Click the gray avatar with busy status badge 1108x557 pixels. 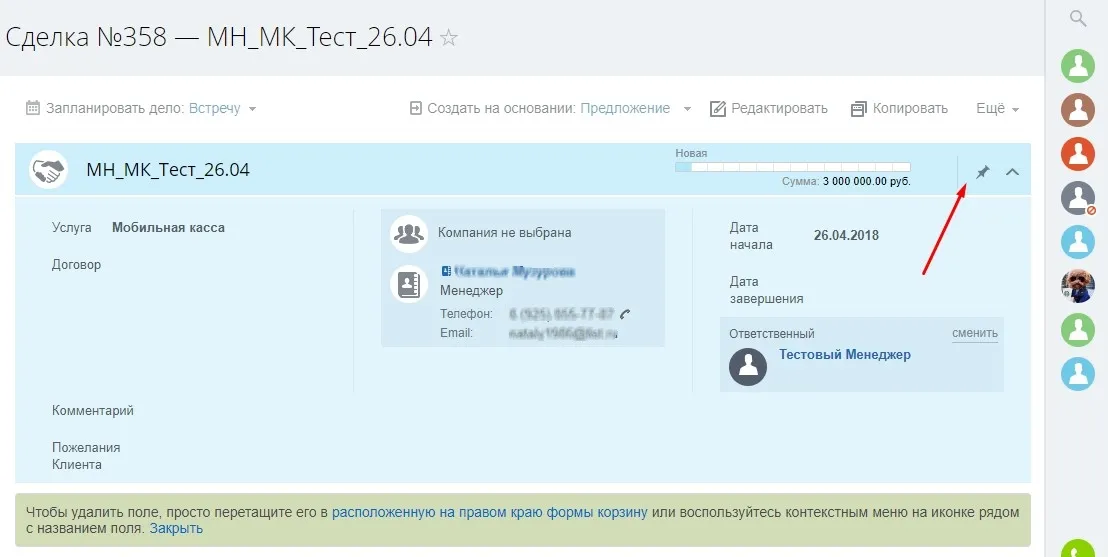tap(1077, 198)
